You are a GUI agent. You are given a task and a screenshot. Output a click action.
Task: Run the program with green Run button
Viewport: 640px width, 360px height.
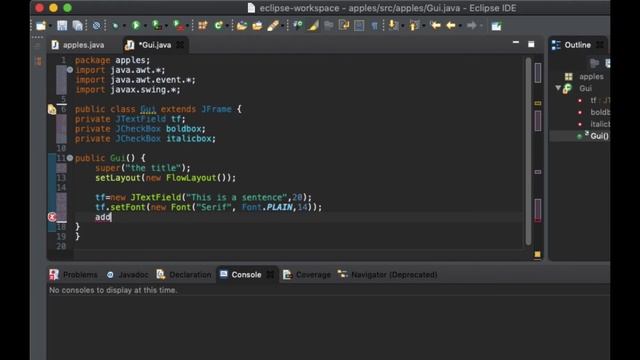(x=136, y=26)
